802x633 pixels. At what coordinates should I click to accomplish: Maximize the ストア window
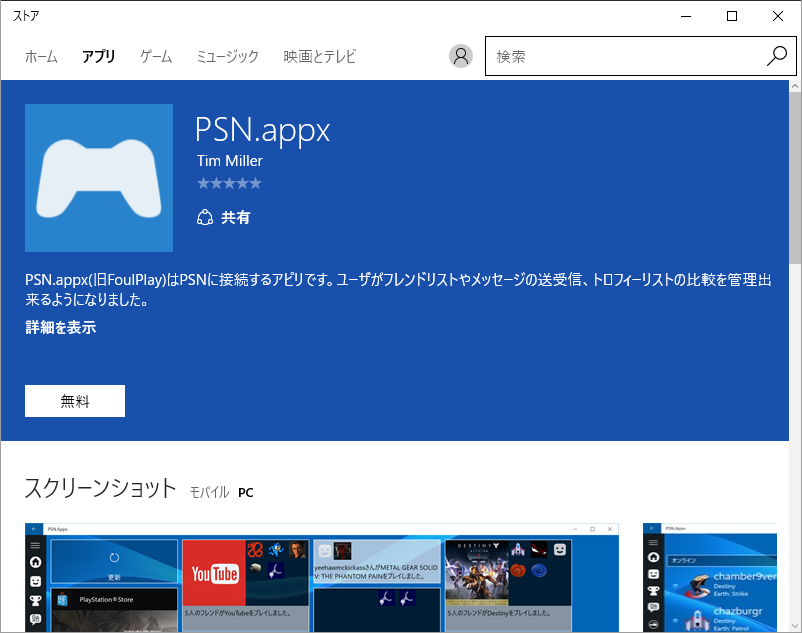[x=732, y=16]
